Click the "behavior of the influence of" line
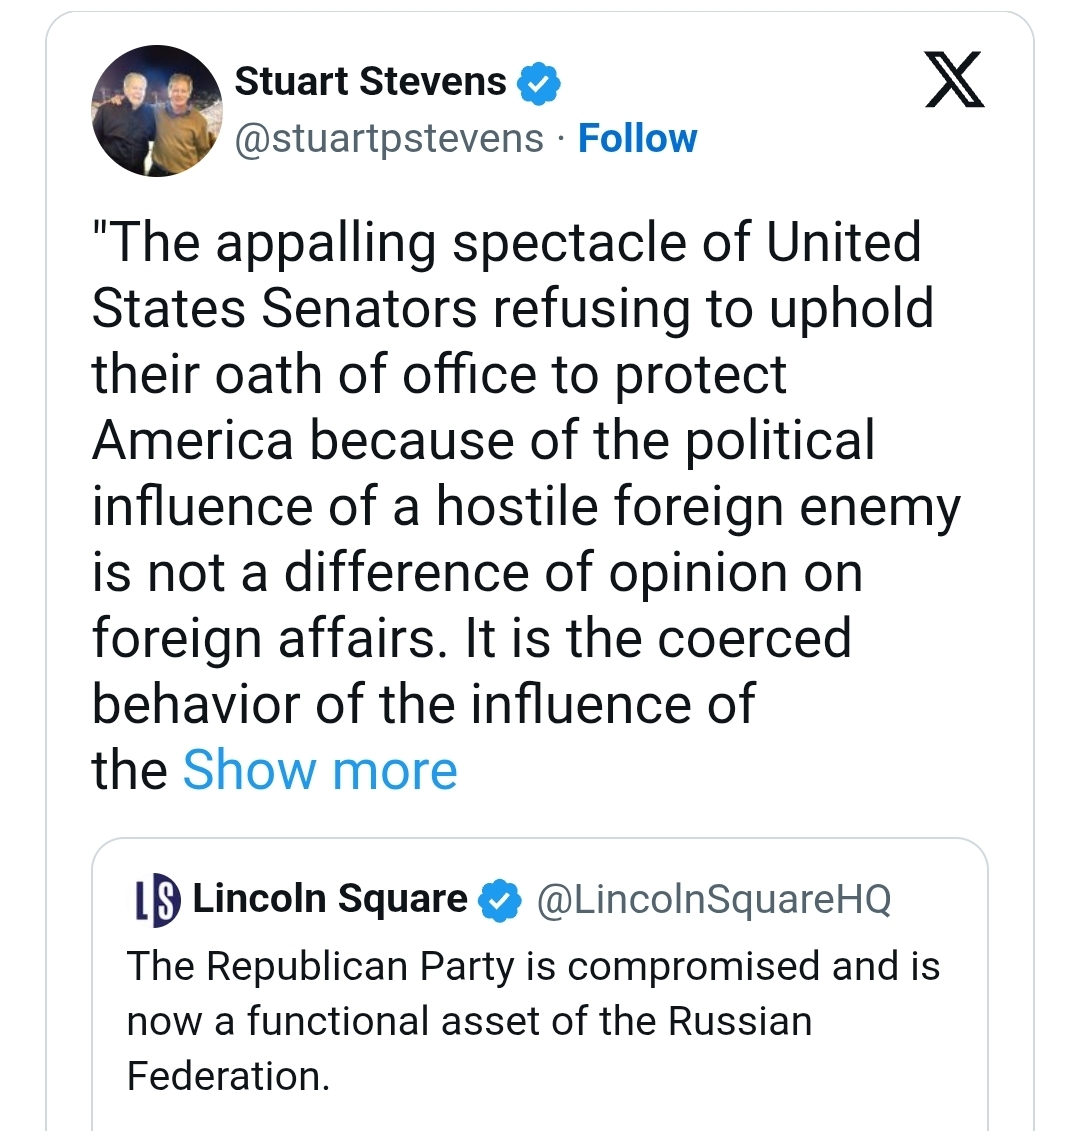This screenshot has height=1131, width=1080. click(423, 705)
